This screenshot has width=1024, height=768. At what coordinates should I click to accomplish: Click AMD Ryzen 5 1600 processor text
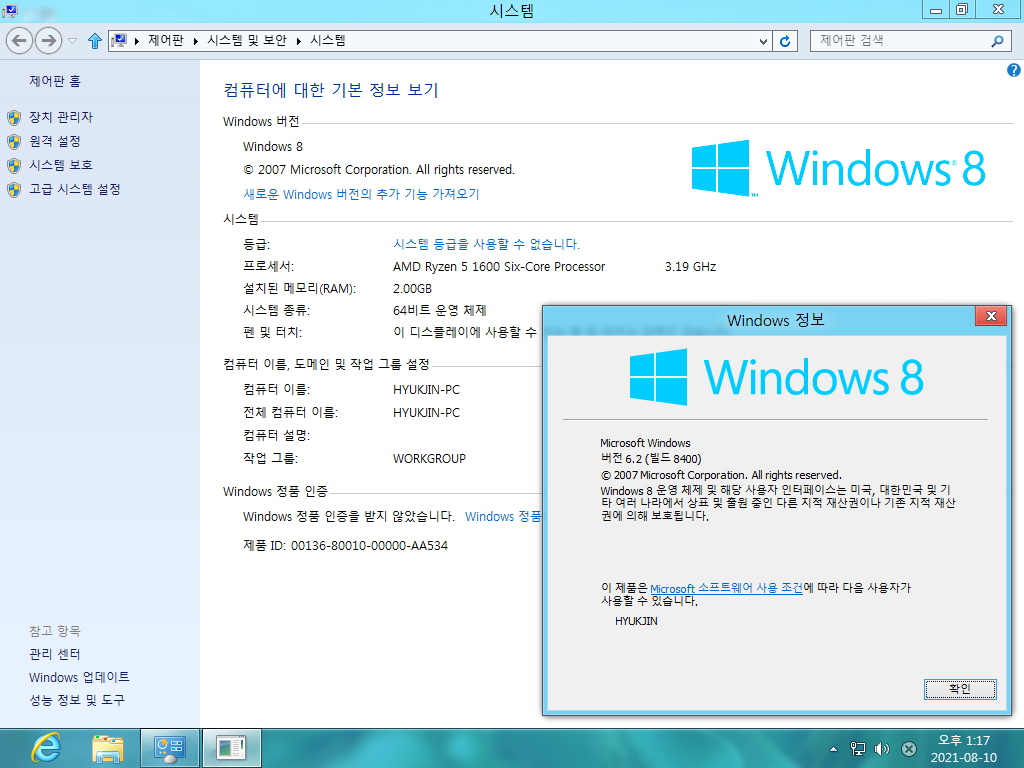499,266
